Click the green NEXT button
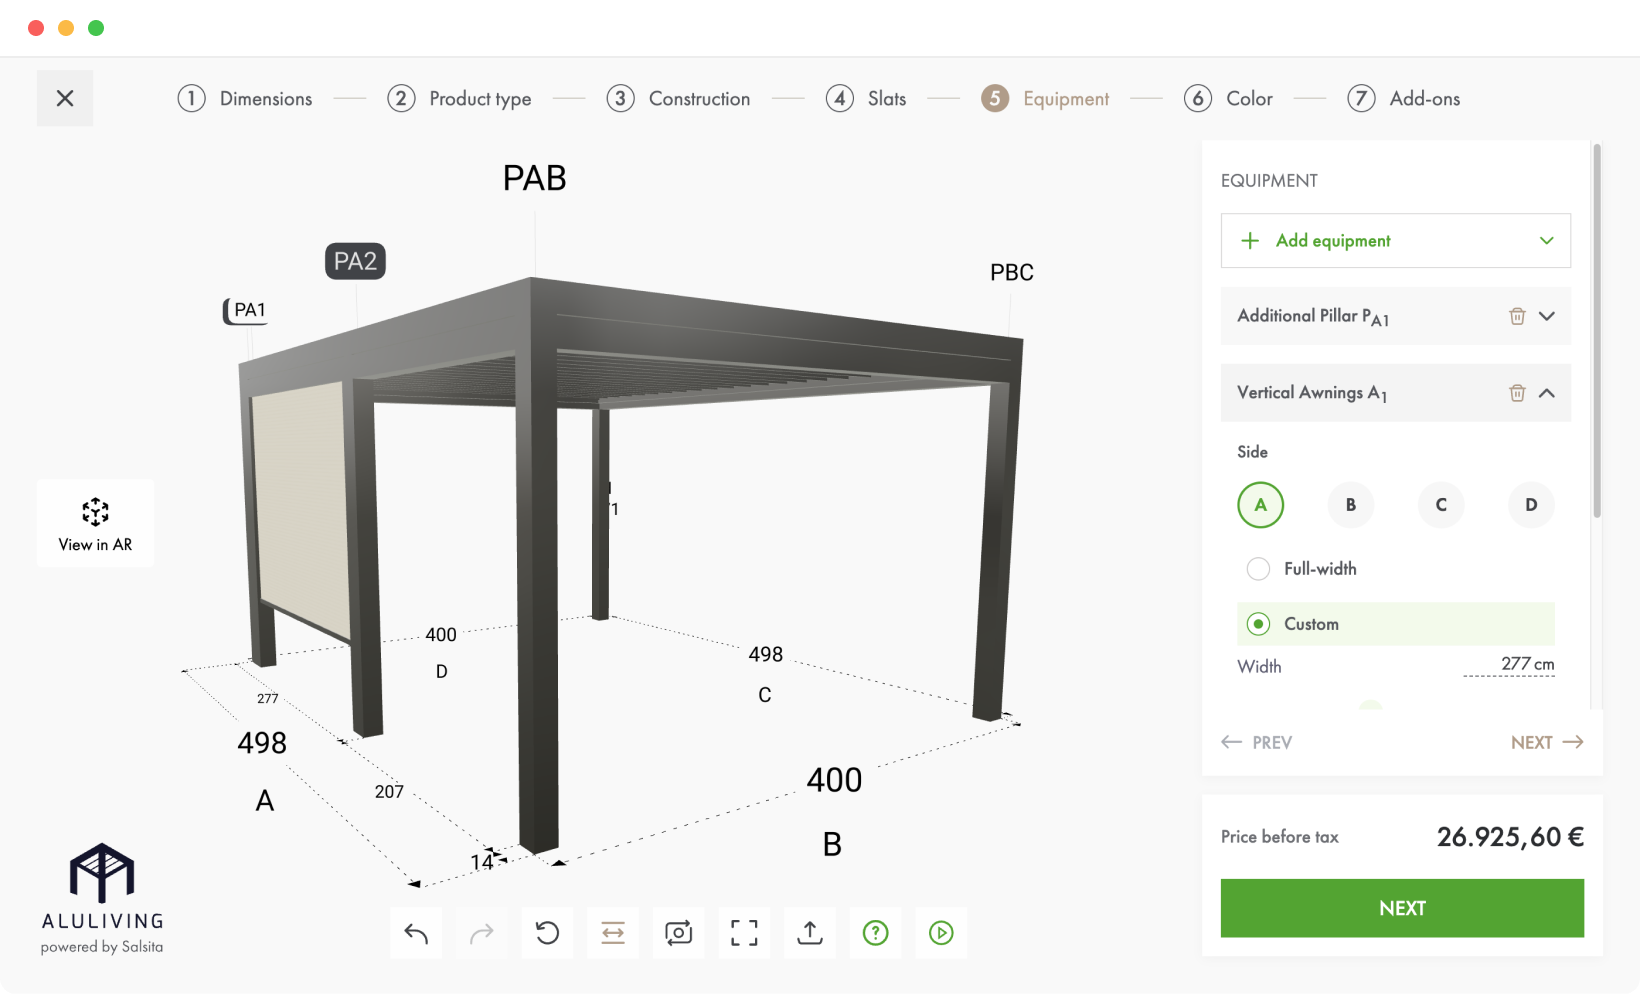This screenshot has width=1640, height=994. click(1402, 908)
